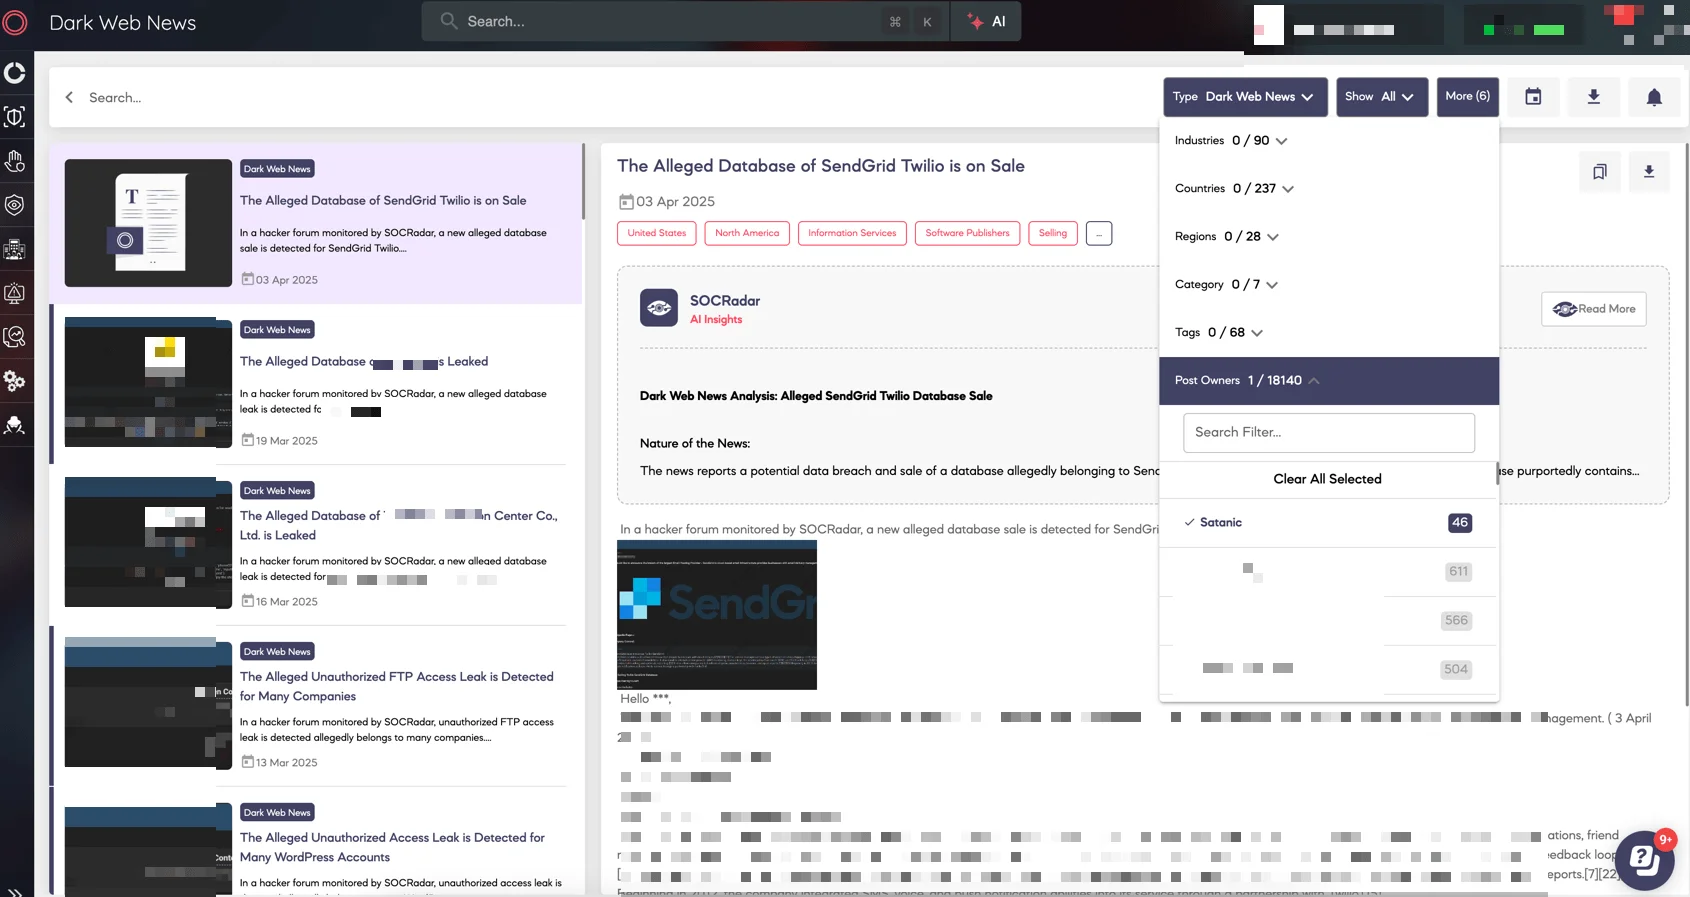Collapse the Post Owners filter
This screenshot has height=897, width=1690.
tap(1329, 381)
